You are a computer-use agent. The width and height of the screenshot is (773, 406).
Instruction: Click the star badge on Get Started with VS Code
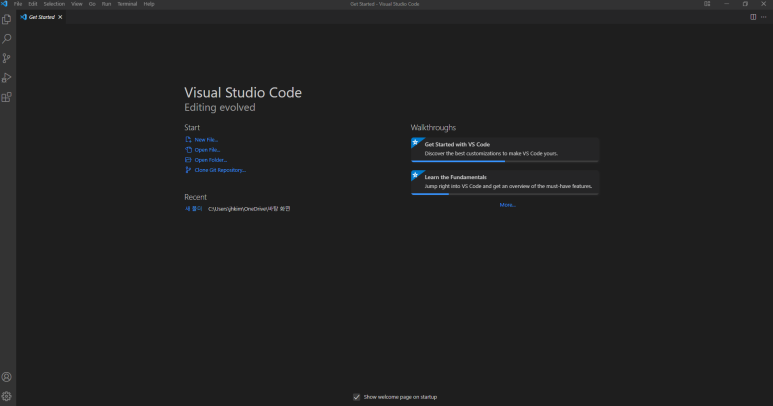[x=416, y=142]
